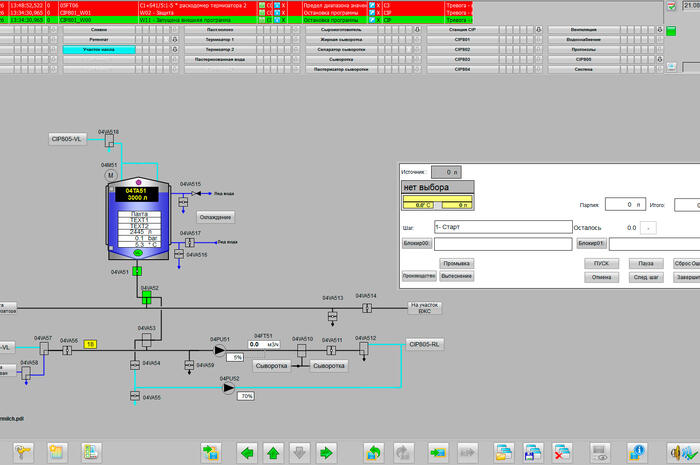
Task: Select the green valve 04VA51 under the tank
Action: pos(137,271)
